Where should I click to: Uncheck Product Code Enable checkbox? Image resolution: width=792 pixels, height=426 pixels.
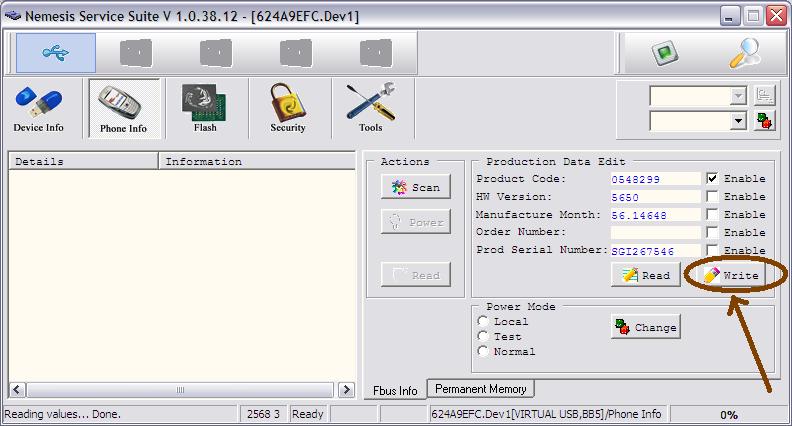(x=712, y=178)
